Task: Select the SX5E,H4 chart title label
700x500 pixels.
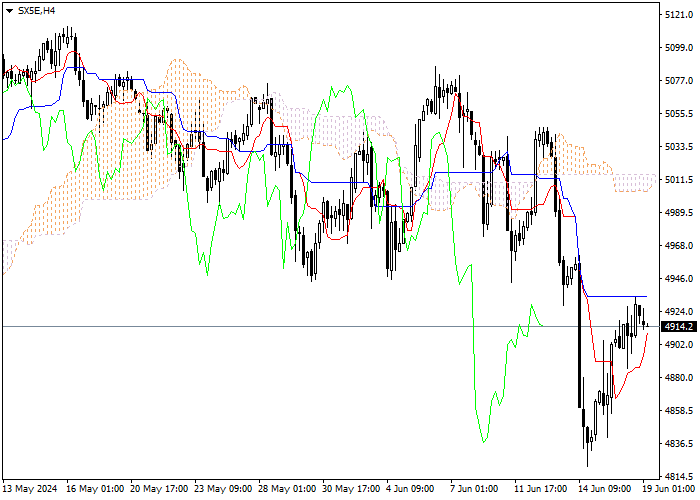Action: pyautogui.click(x=36, y=11)
